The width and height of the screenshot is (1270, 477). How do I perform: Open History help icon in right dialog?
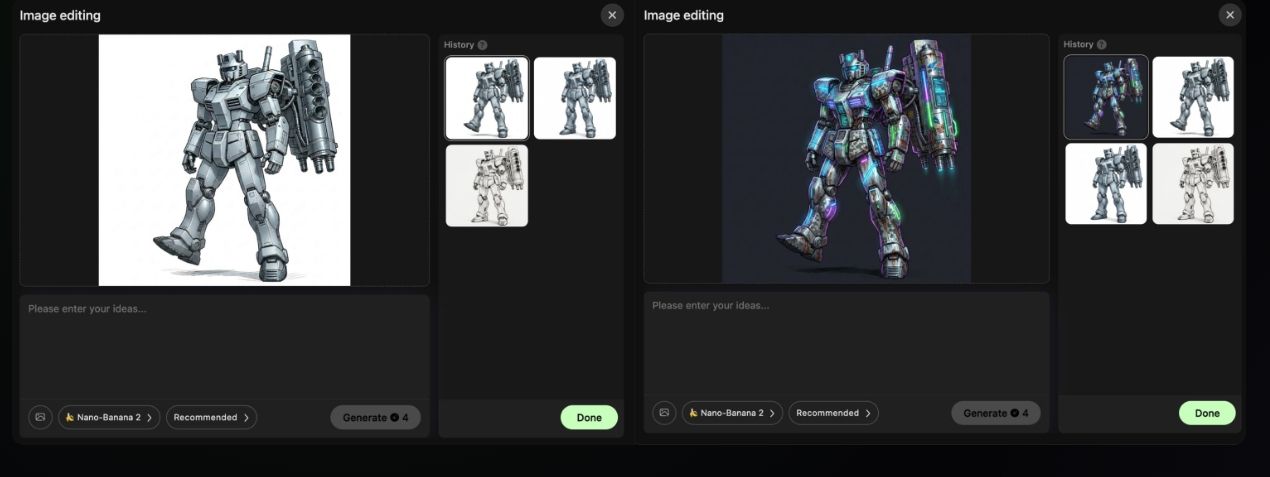tap(1101, 45)
